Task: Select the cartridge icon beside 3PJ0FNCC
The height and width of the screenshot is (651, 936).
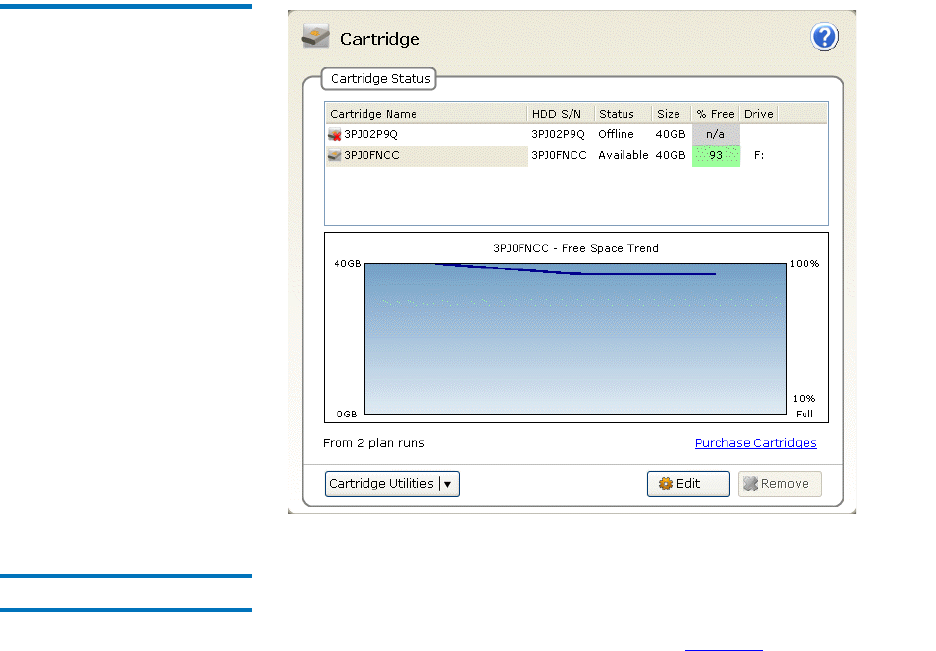Action: pyautogui.click(x=334, y=155)
